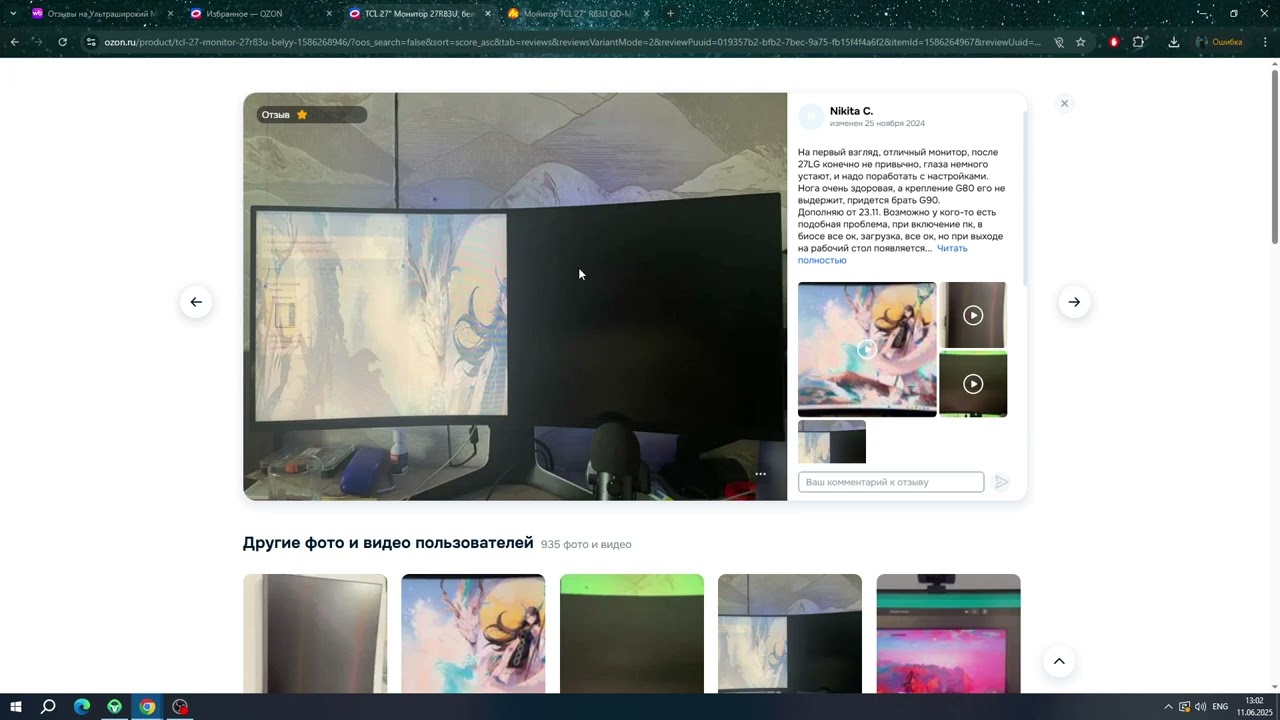This screenshot has height=720, width=1280.
Task: Play the second small video with green top
Action: point(973,384)
